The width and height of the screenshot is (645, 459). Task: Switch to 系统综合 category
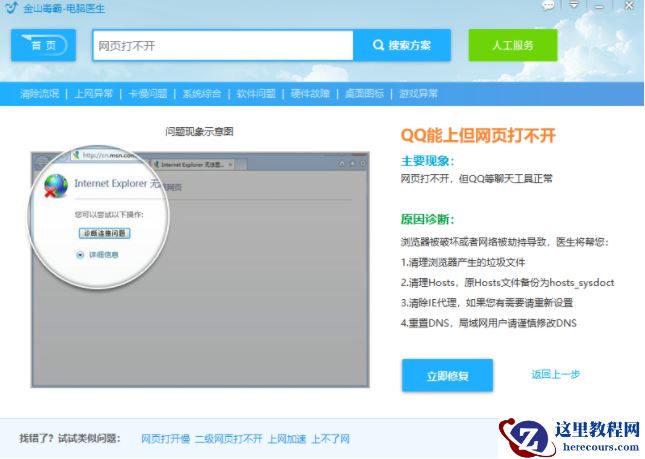202,94
